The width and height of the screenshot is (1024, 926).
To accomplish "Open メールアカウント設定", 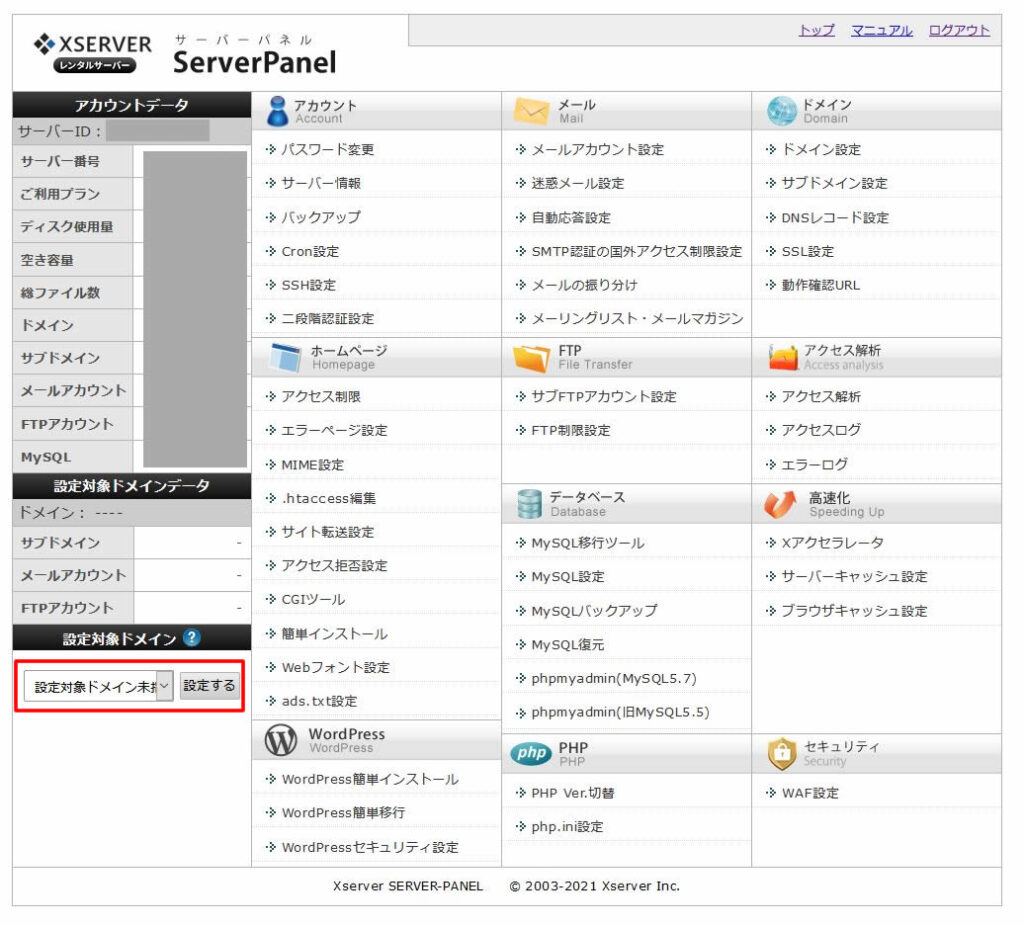I will [x=598, y=150].
